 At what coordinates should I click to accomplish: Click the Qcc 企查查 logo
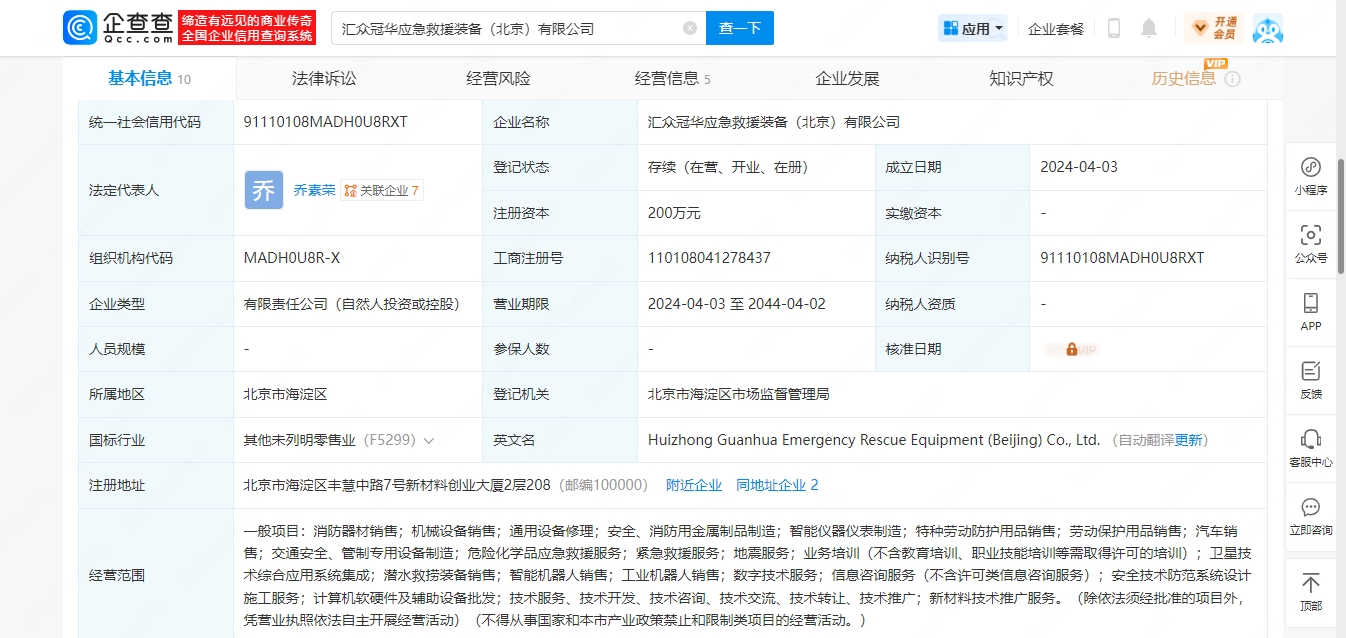[118, 28]
